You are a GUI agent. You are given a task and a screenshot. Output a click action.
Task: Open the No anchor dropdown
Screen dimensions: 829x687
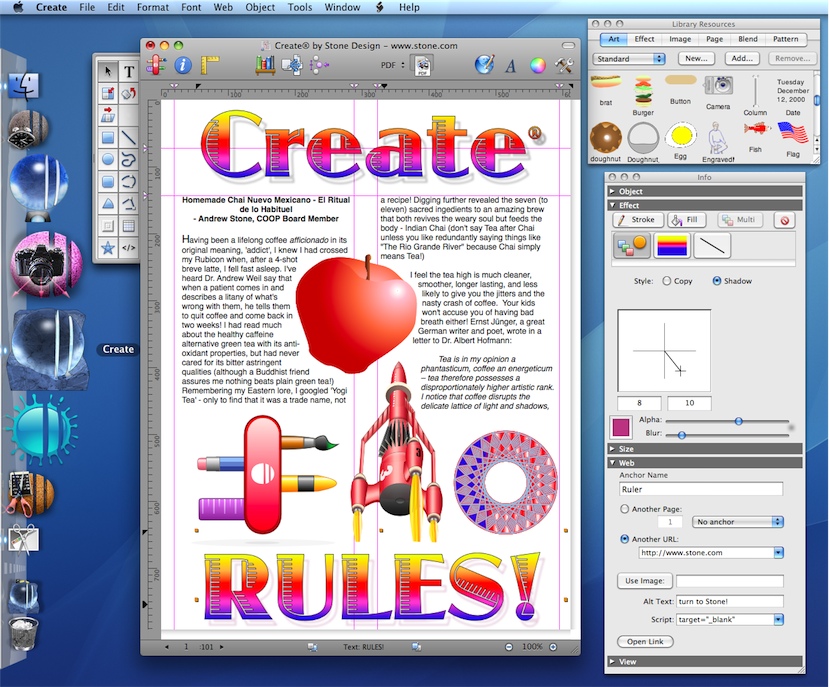(x=738, y=522)
